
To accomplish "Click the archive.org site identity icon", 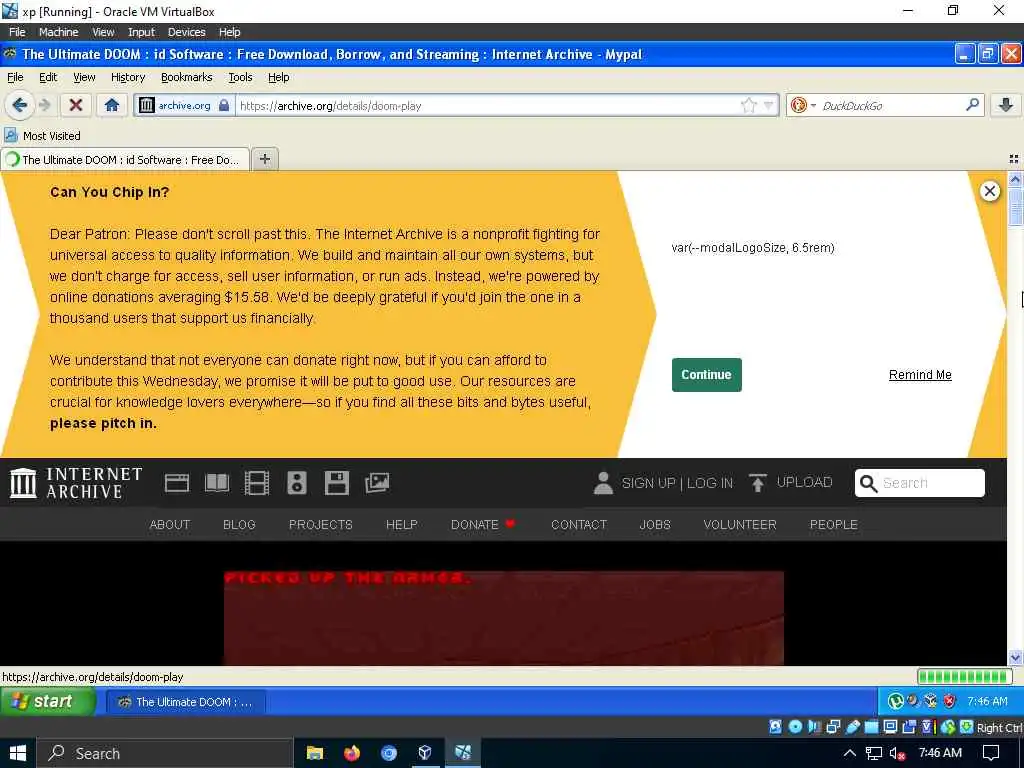I will [147, 105].
